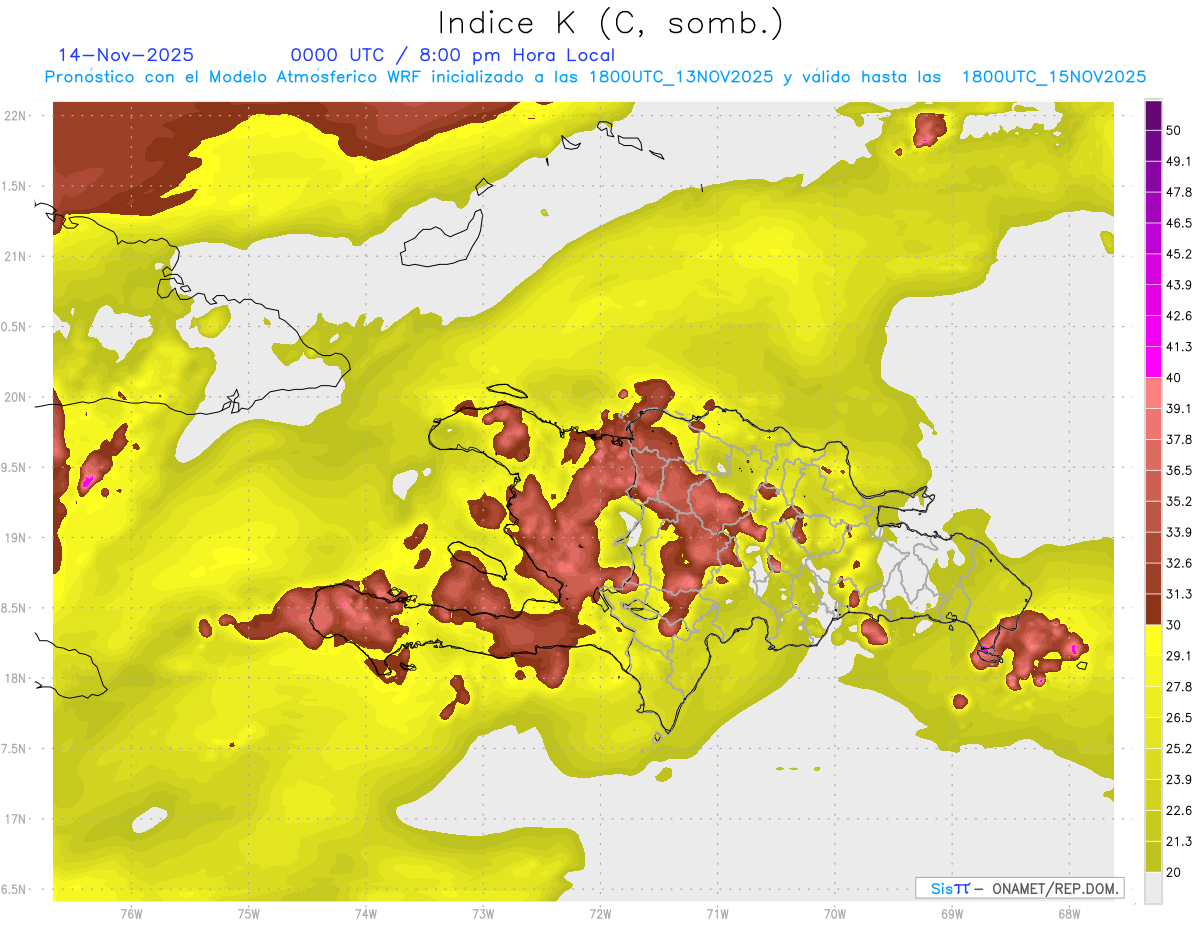This screenshot has height=927, width=1200.
Task: Click the colorbar label '42.6'
Action: pyautogui.click(x=1179, y=316)
